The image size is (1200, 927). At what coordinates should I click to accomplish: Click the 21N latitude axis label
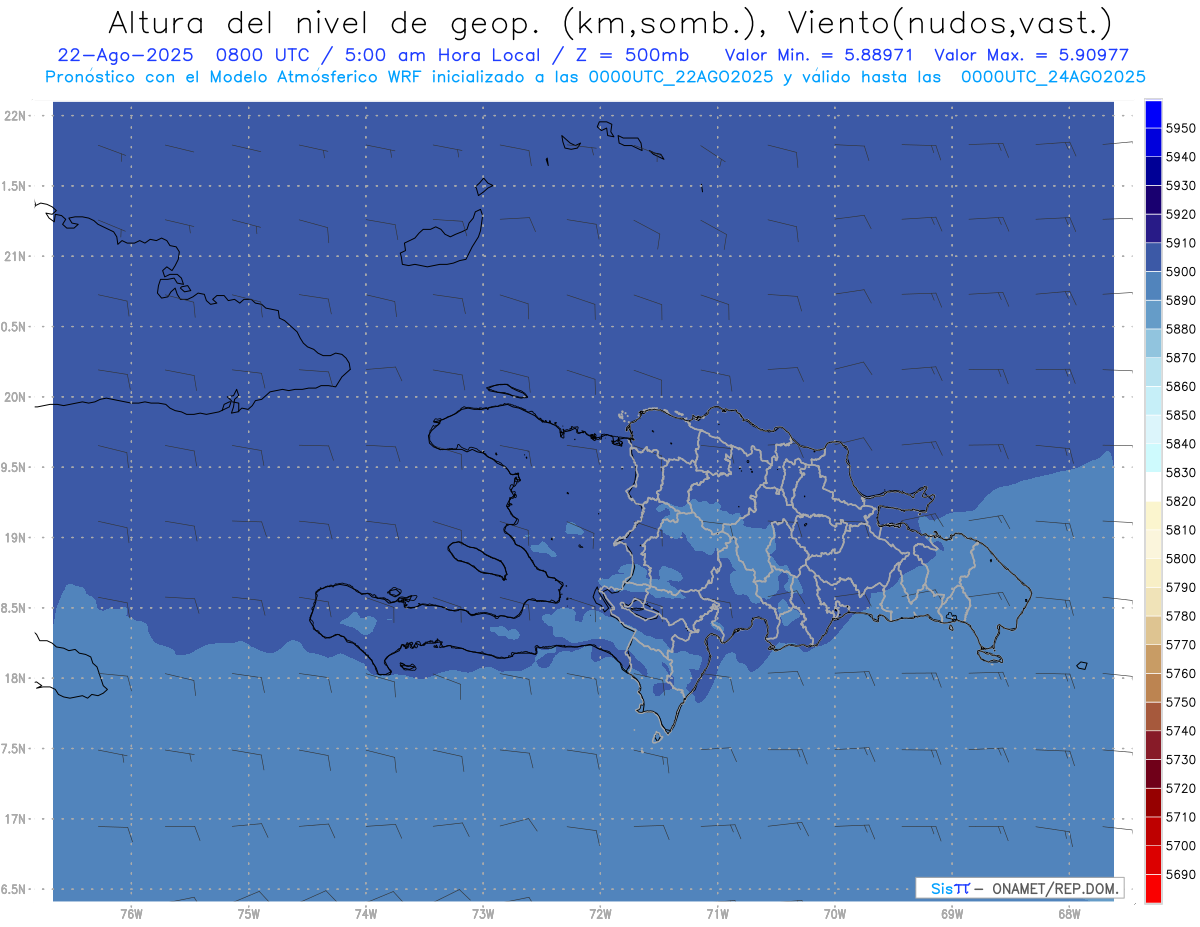16,257
